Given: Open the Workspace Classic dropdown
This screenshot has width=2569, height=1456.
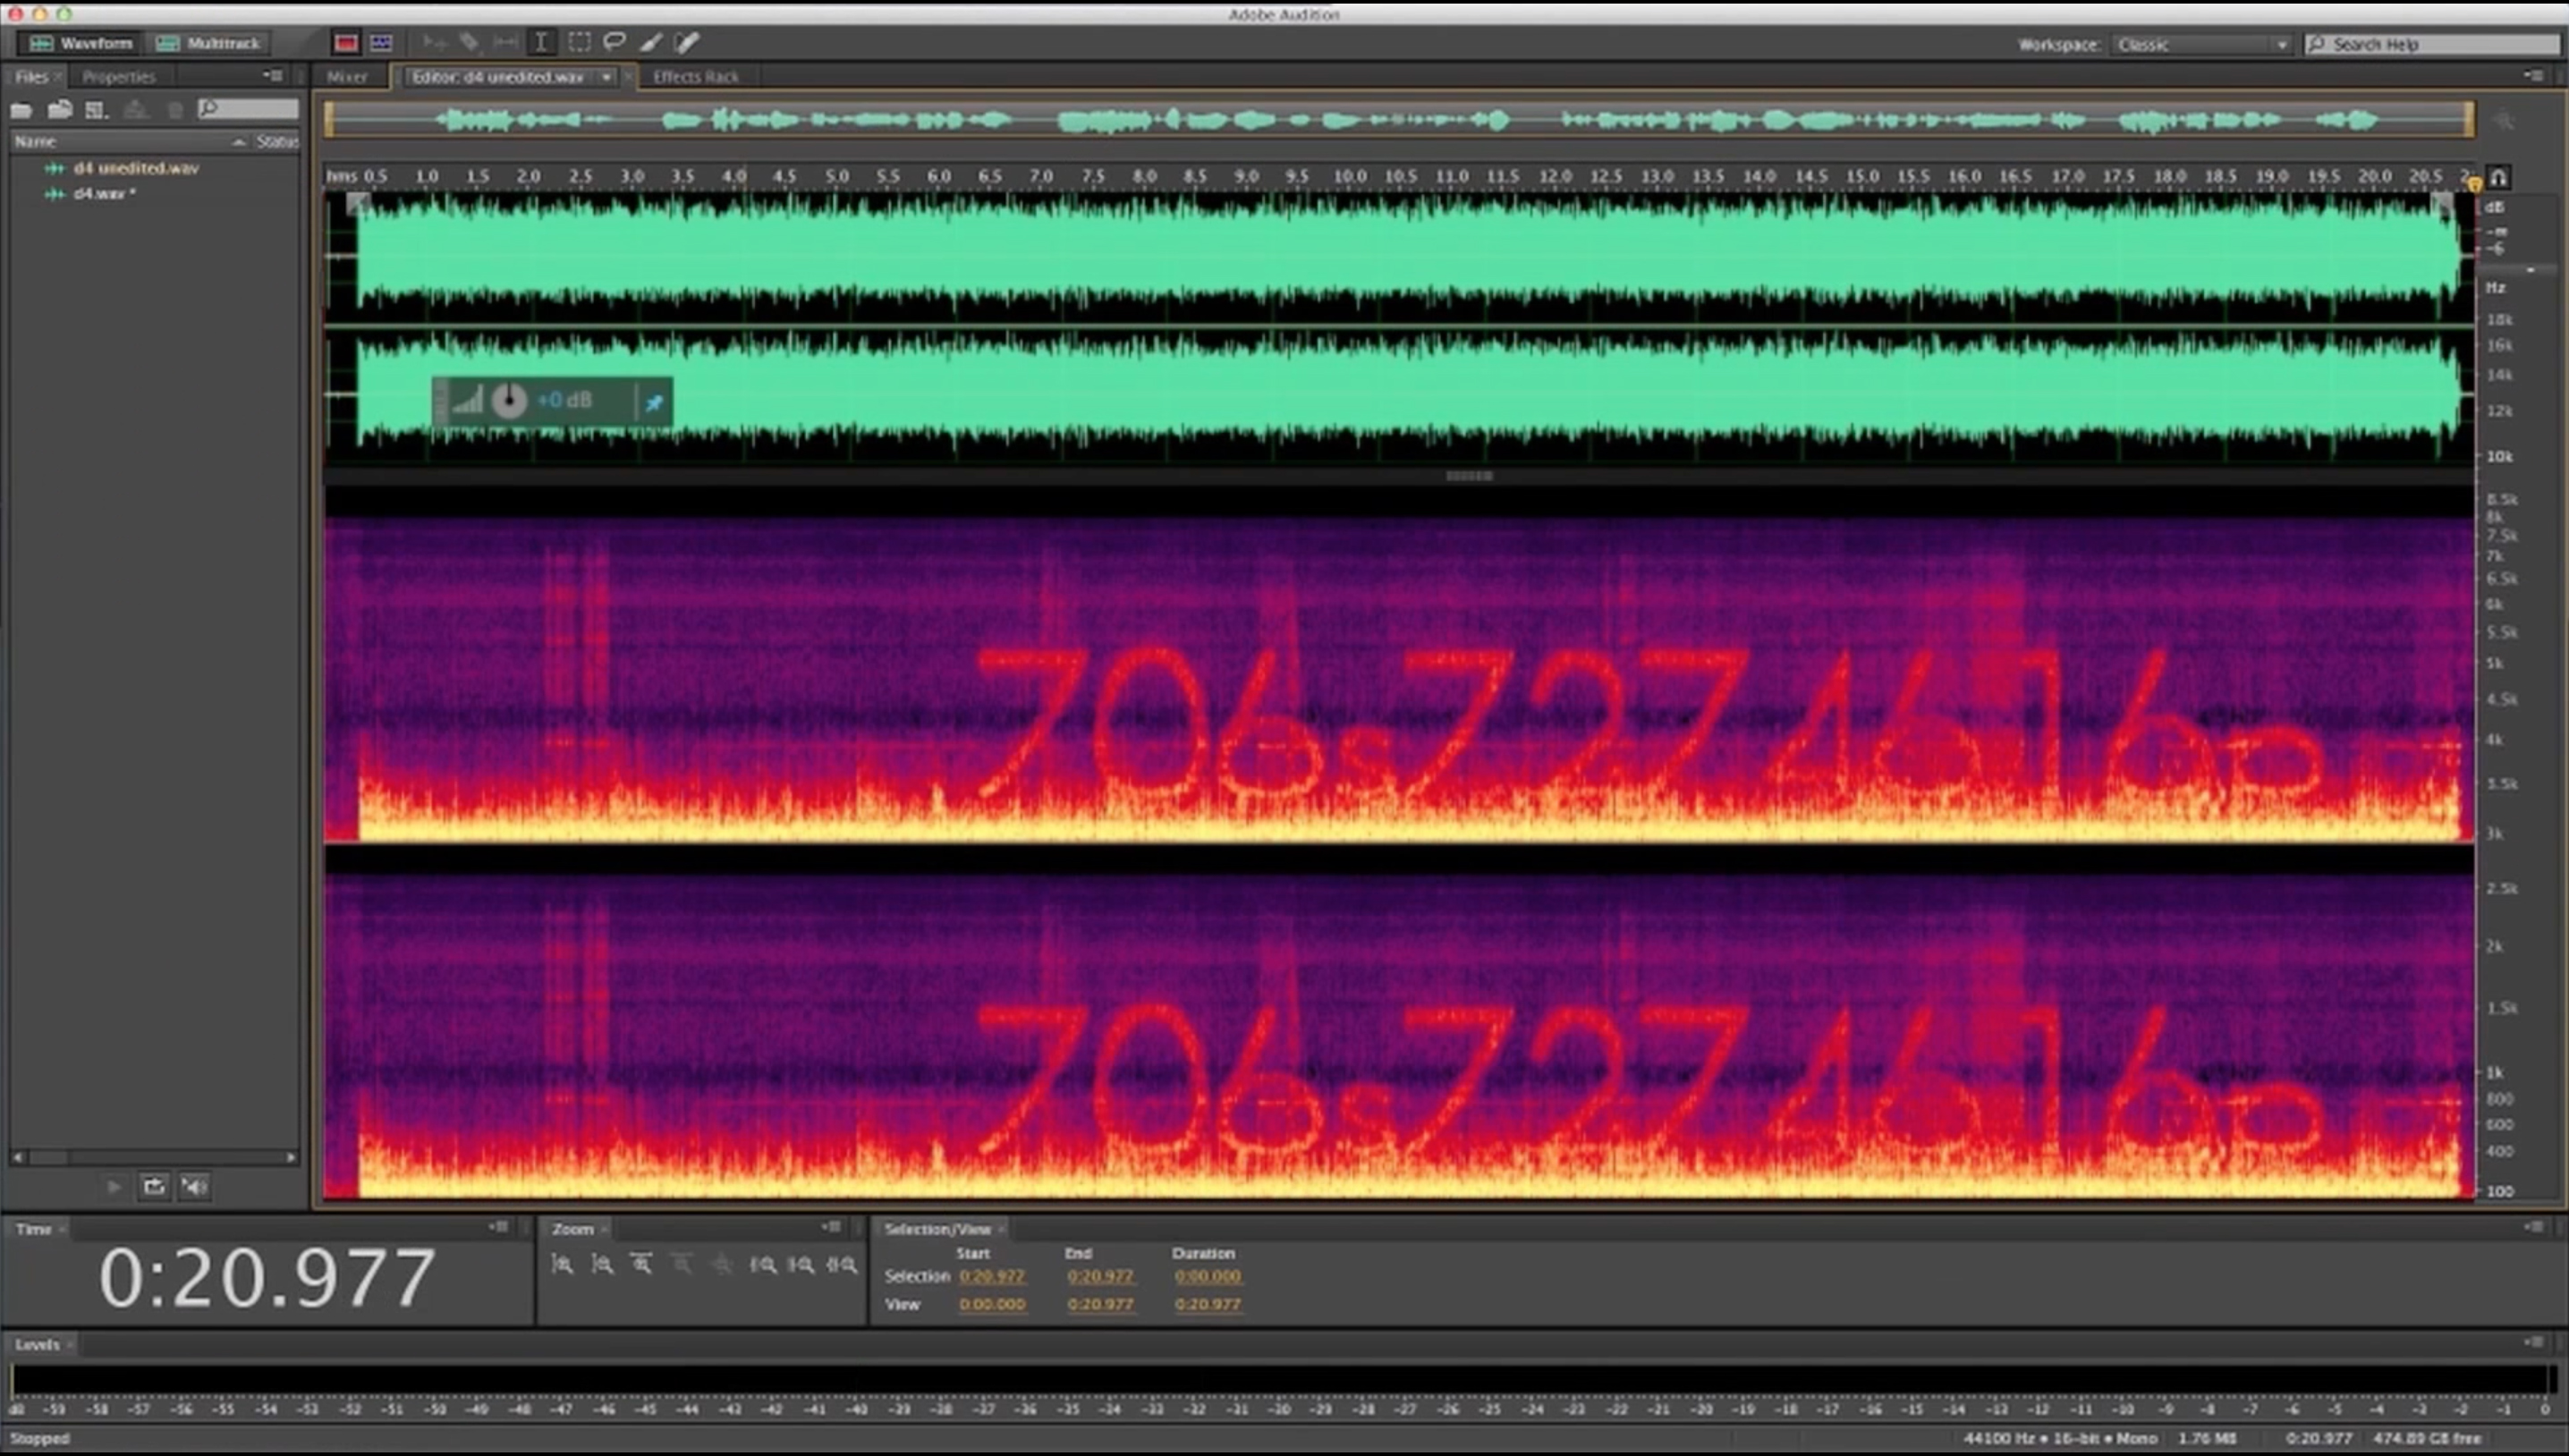Looking at the screenshot, I should pyautogui.click(x=2201, y=45).
